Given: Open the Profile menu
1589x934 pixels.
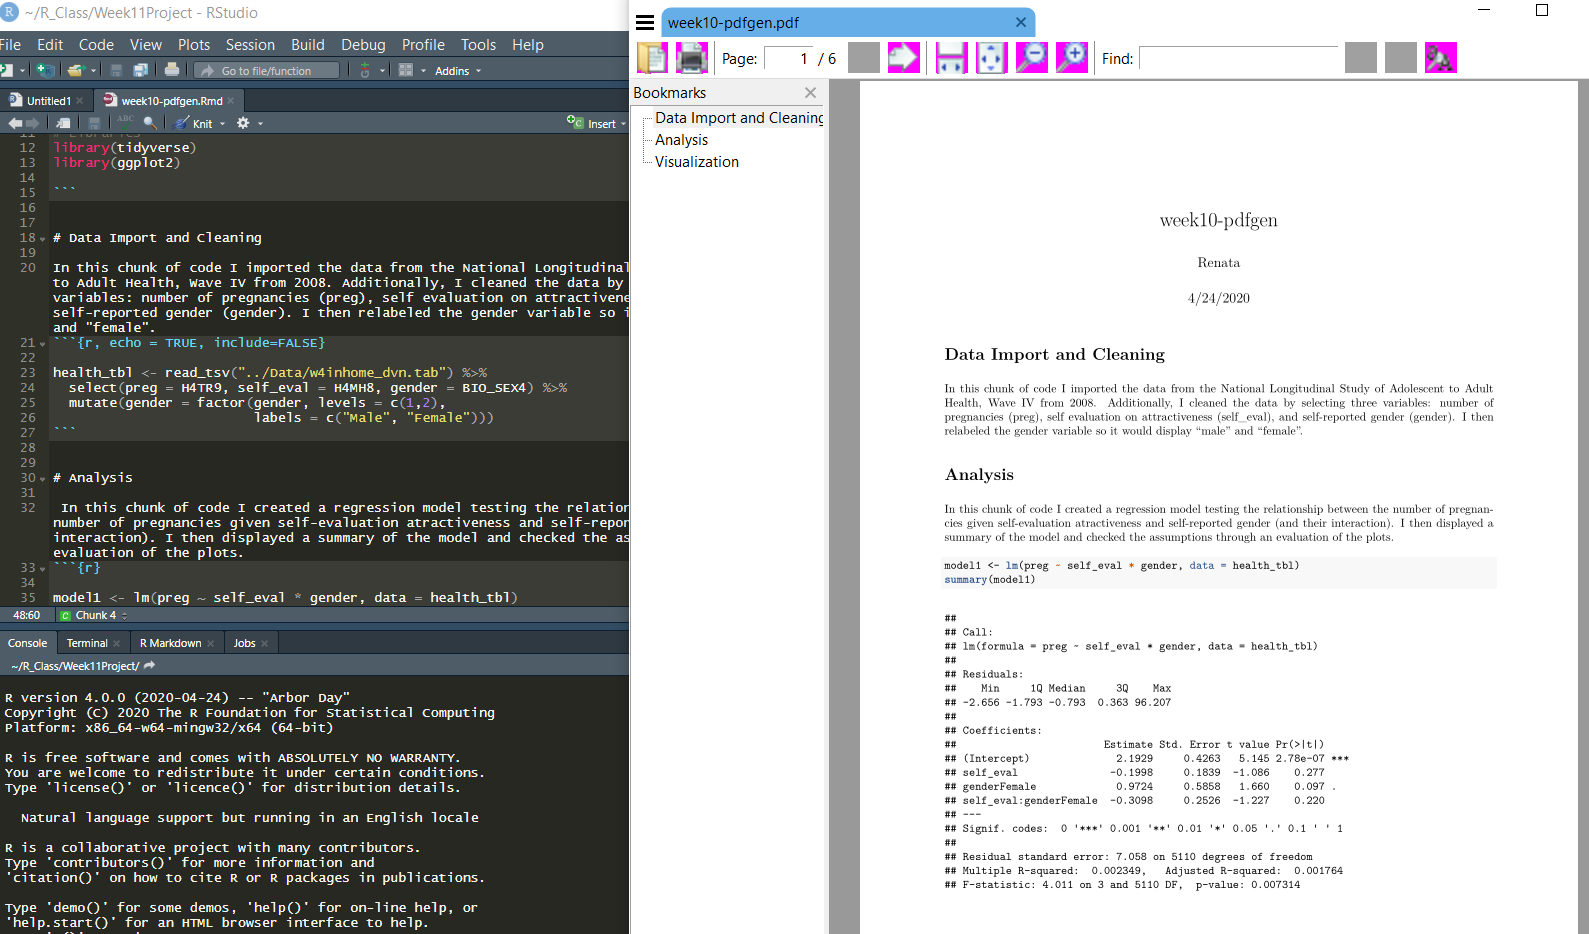Looking at the screenshot, I should [x=423, y=45].
